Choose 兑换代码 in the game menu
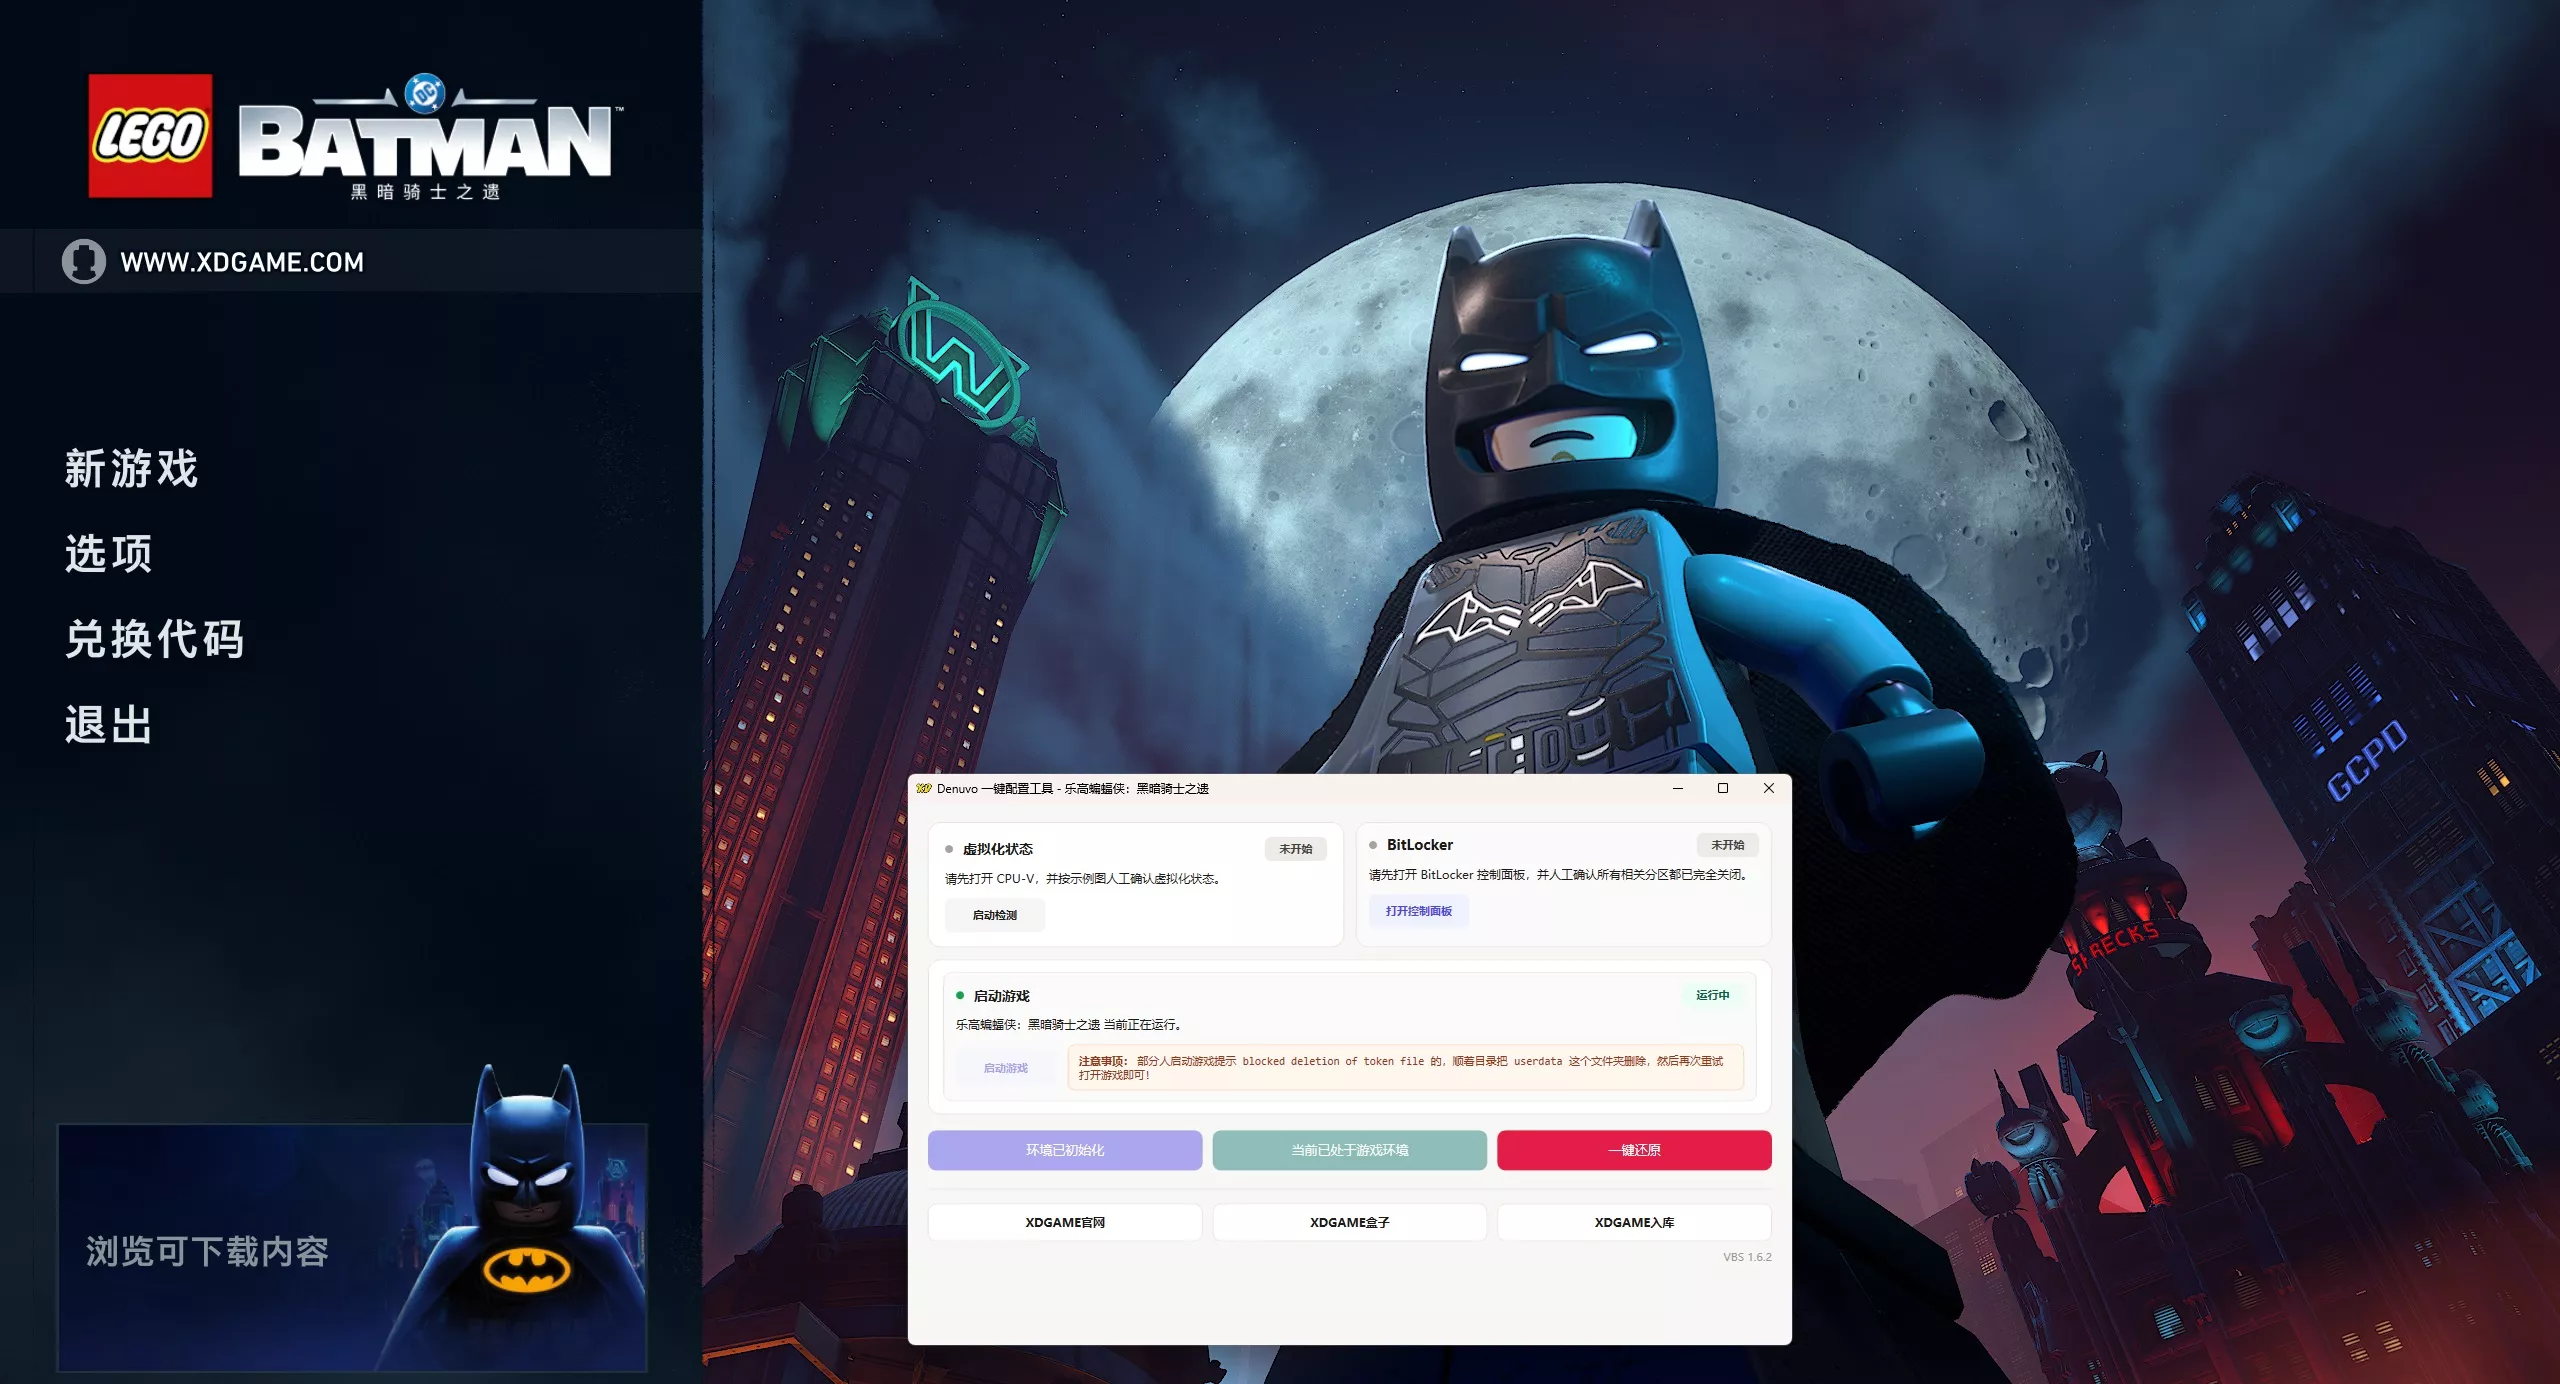 point(155,639)
